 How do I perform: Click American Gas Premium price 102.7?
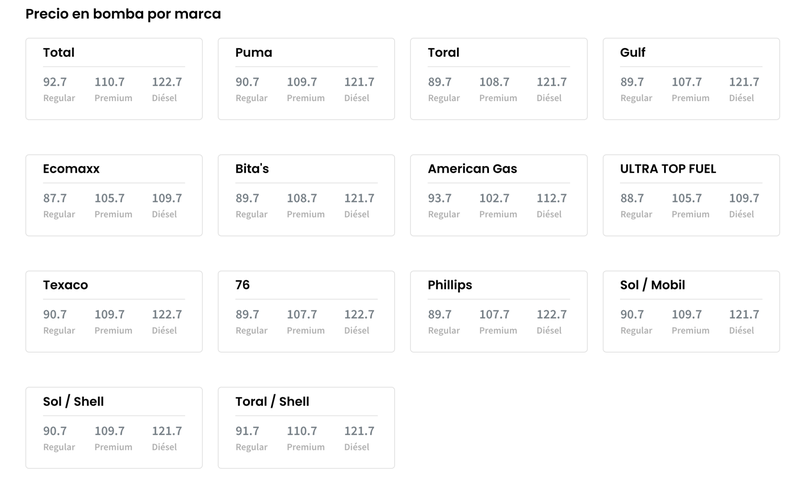tap(494, 198)
